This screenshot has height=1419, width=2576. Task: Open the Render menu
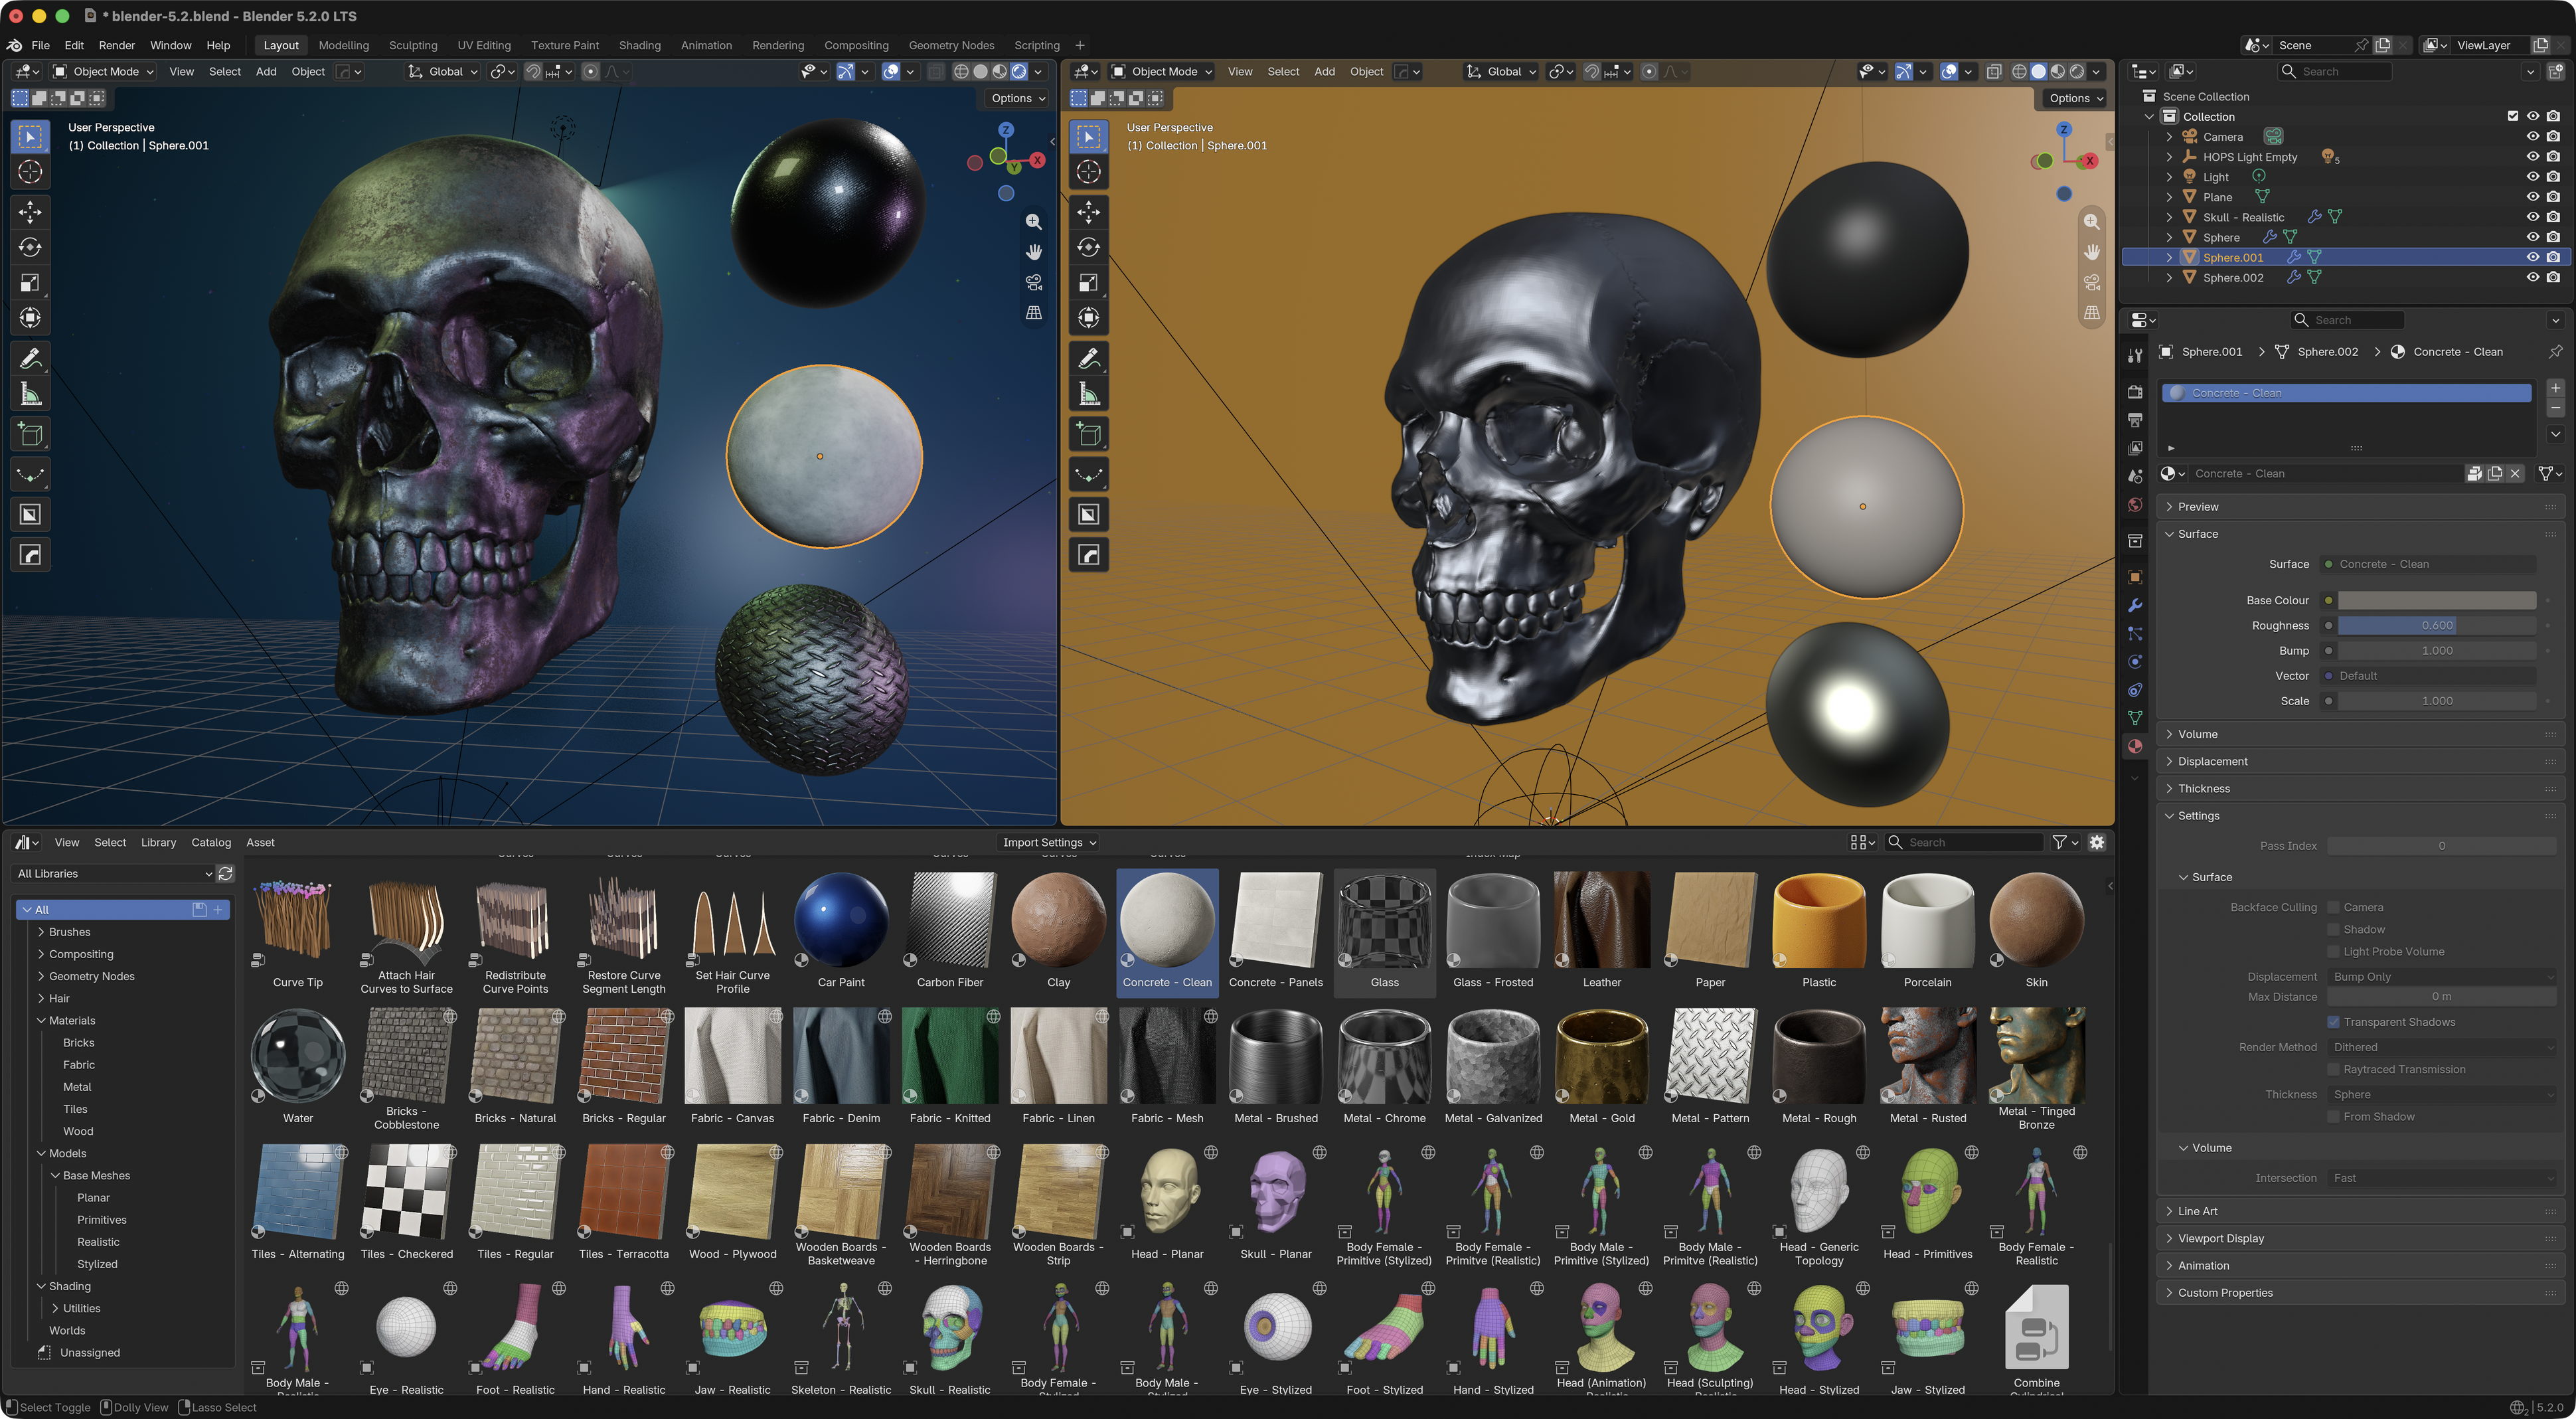click(x=117, y=45)
